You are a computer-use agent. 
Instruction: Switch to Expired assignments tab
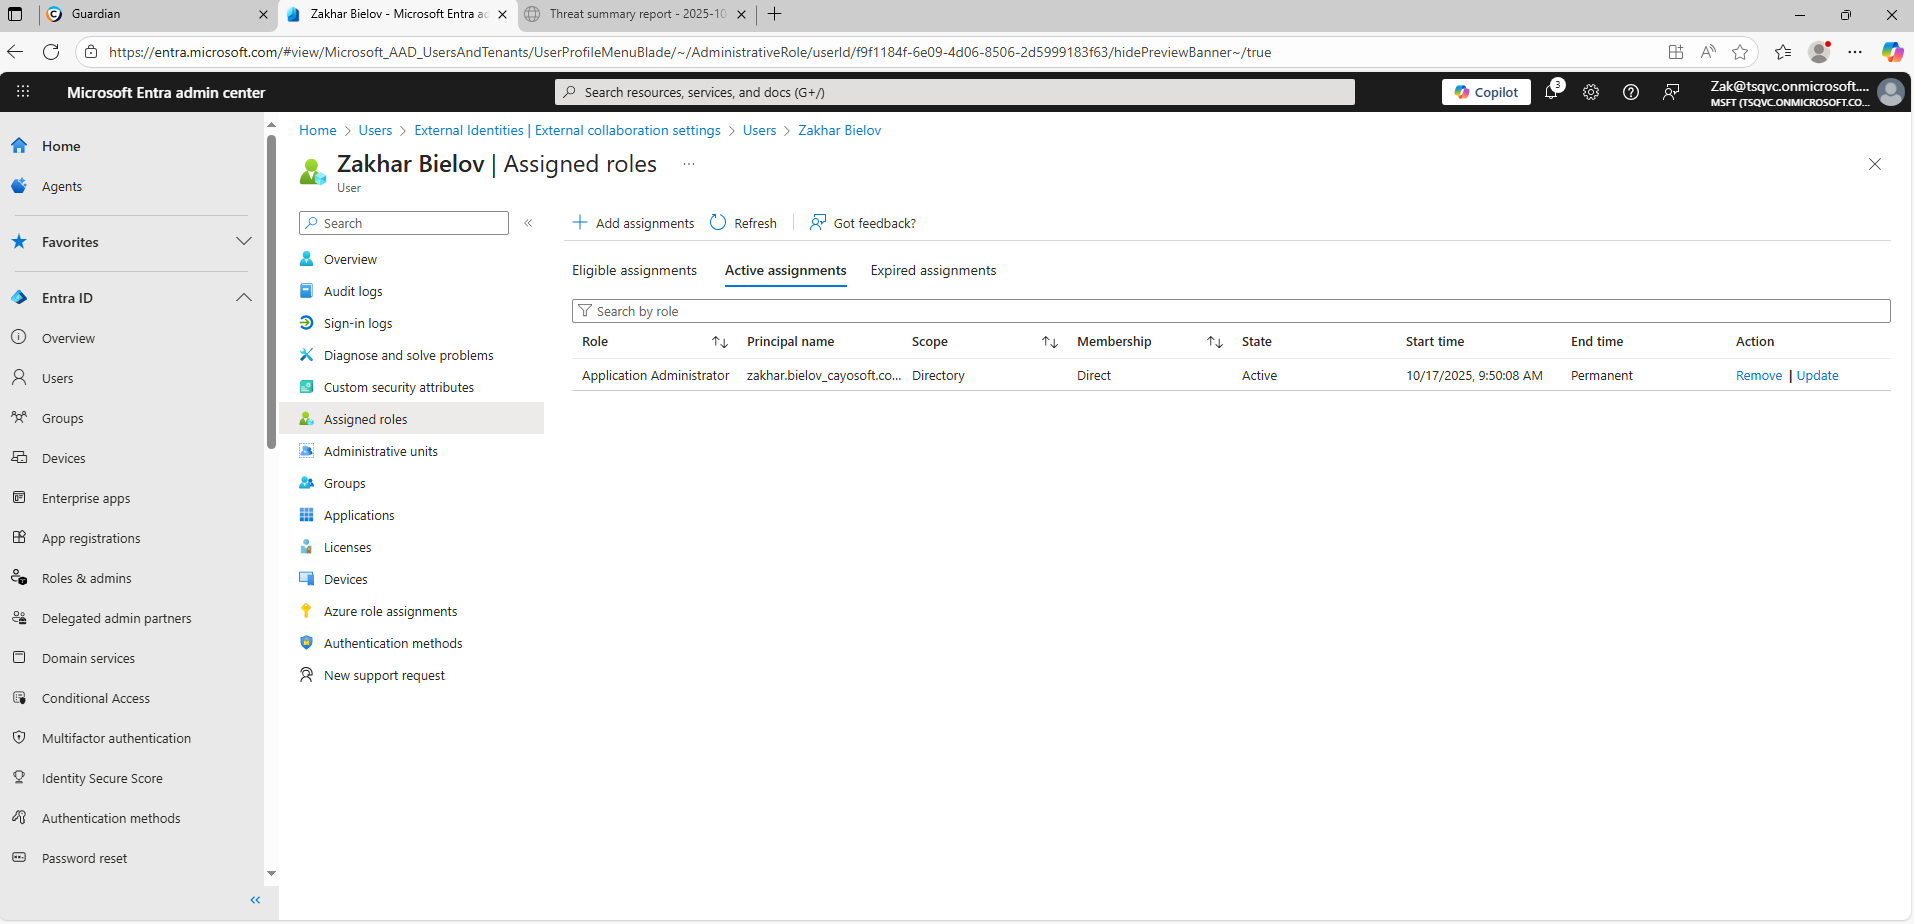[x=933, y=271]
